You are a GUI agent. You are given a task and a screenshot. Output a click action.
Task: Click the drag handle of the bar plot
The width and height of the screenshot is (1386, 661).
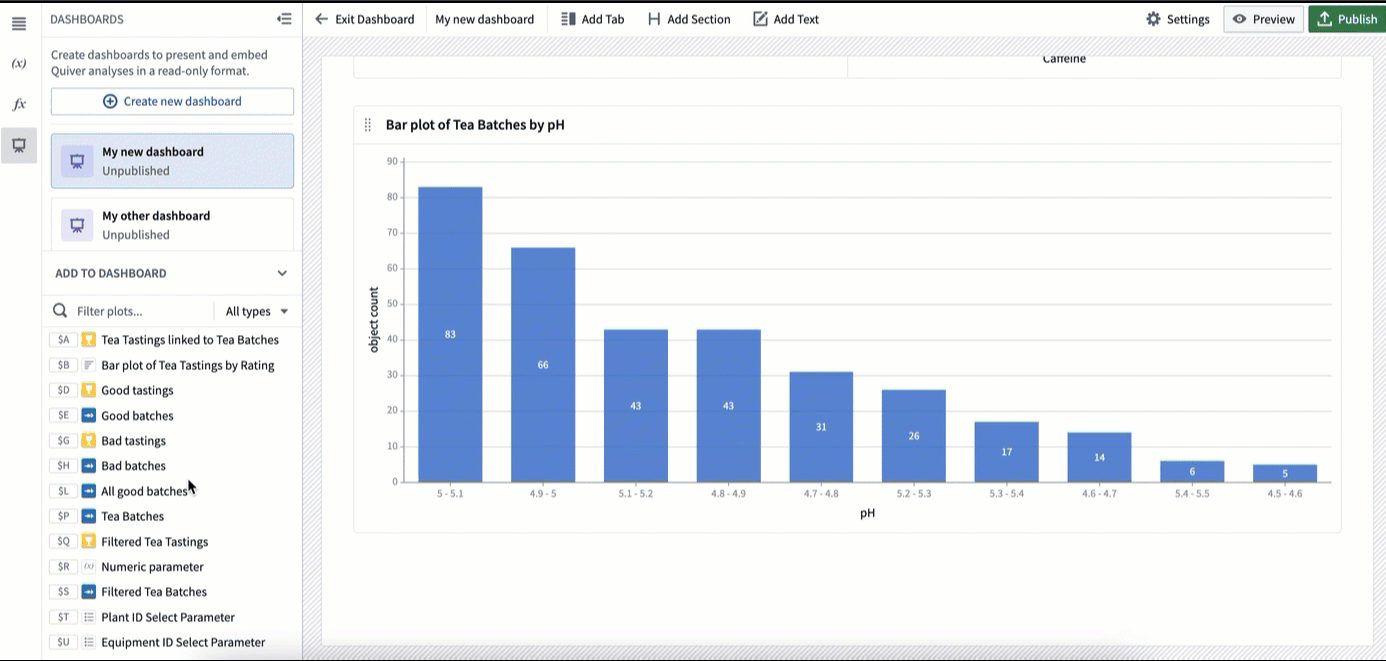tap(368, 125)
